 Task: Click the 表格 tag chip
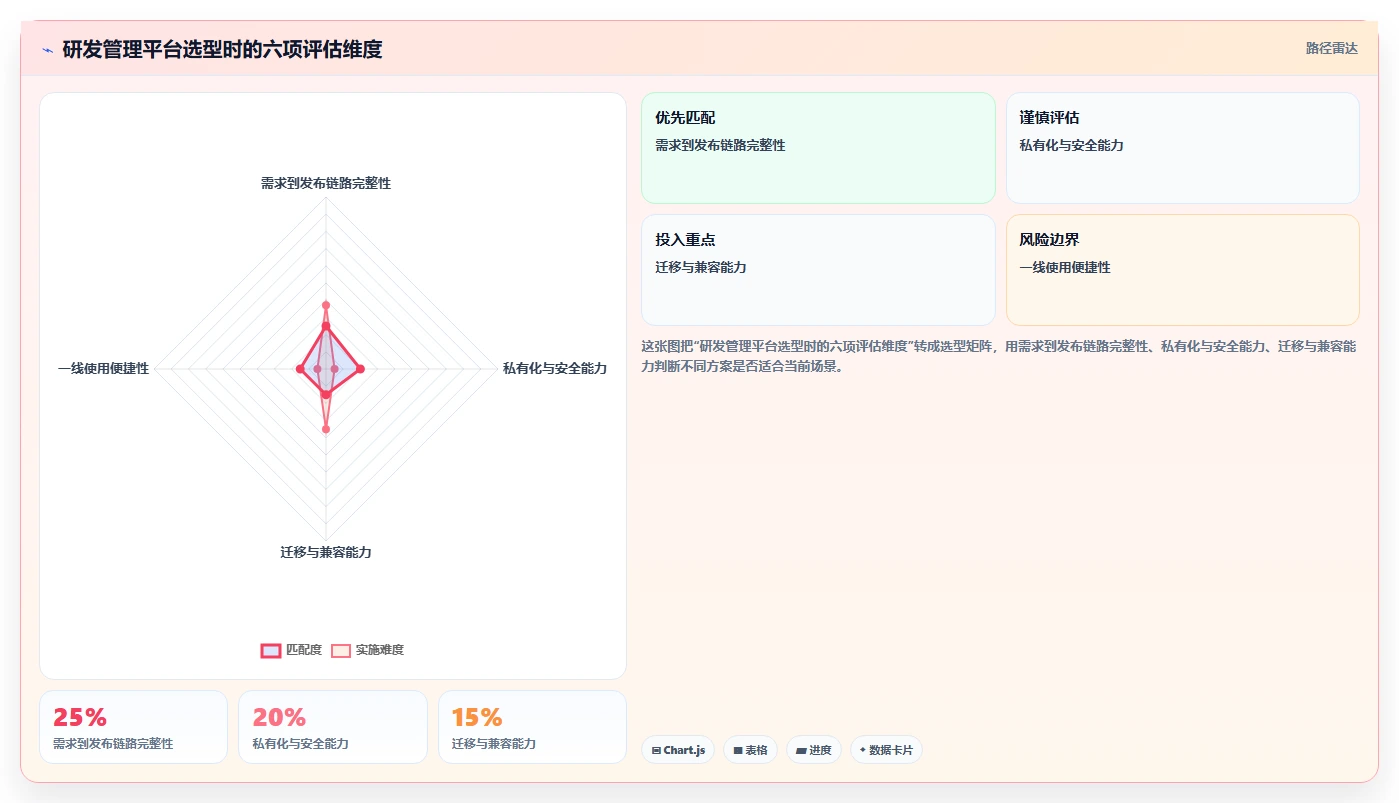point(750,750)
